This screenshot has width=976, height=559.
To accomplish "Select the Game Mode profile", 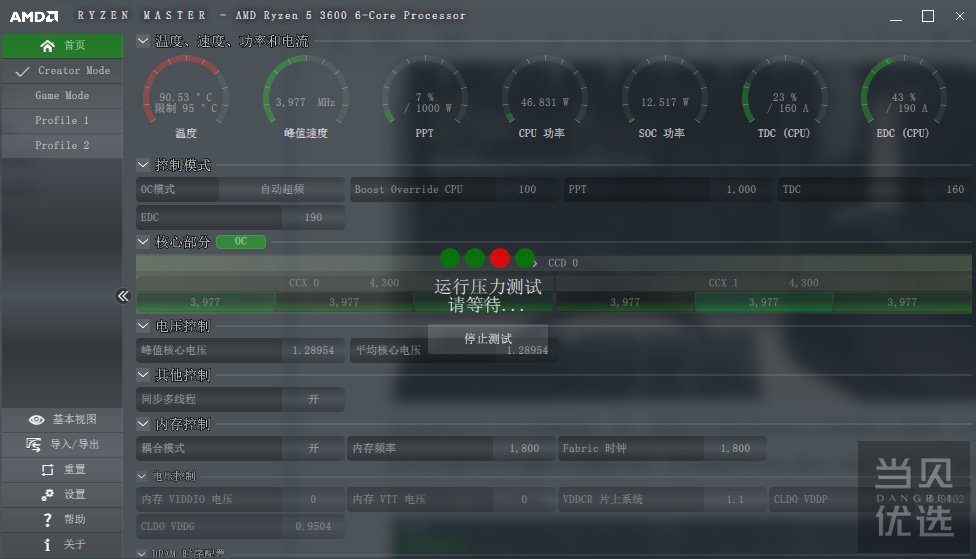I will click(x=62, y=95).
